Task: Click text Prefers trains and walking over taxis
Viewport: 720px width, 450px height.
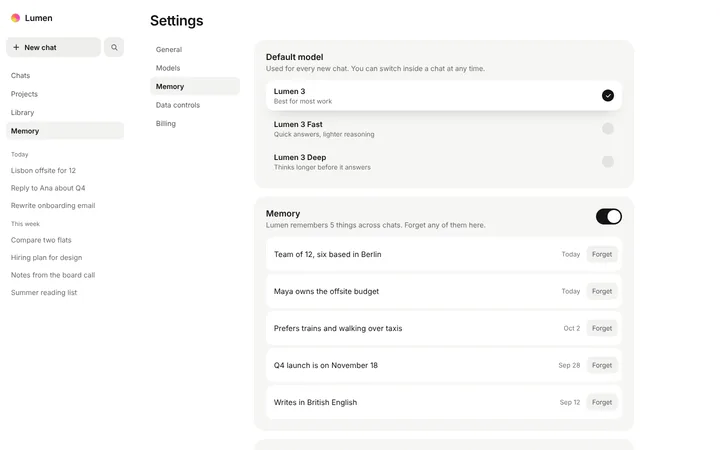Action: point(338,328)
